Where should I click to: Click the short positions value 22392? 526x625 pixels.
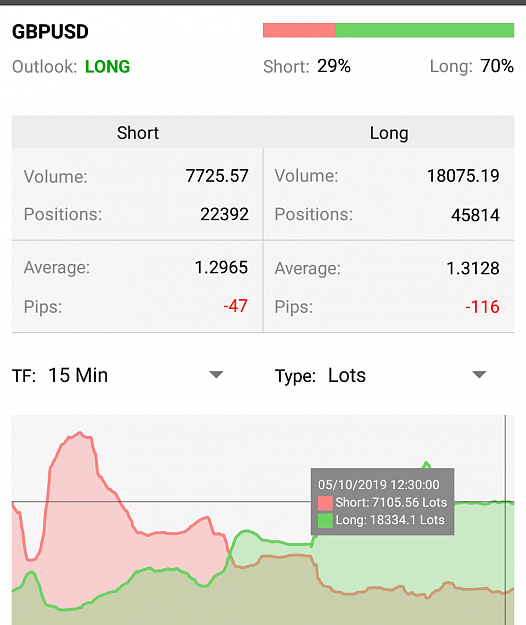pyautogui.click(x=224, y=214)
